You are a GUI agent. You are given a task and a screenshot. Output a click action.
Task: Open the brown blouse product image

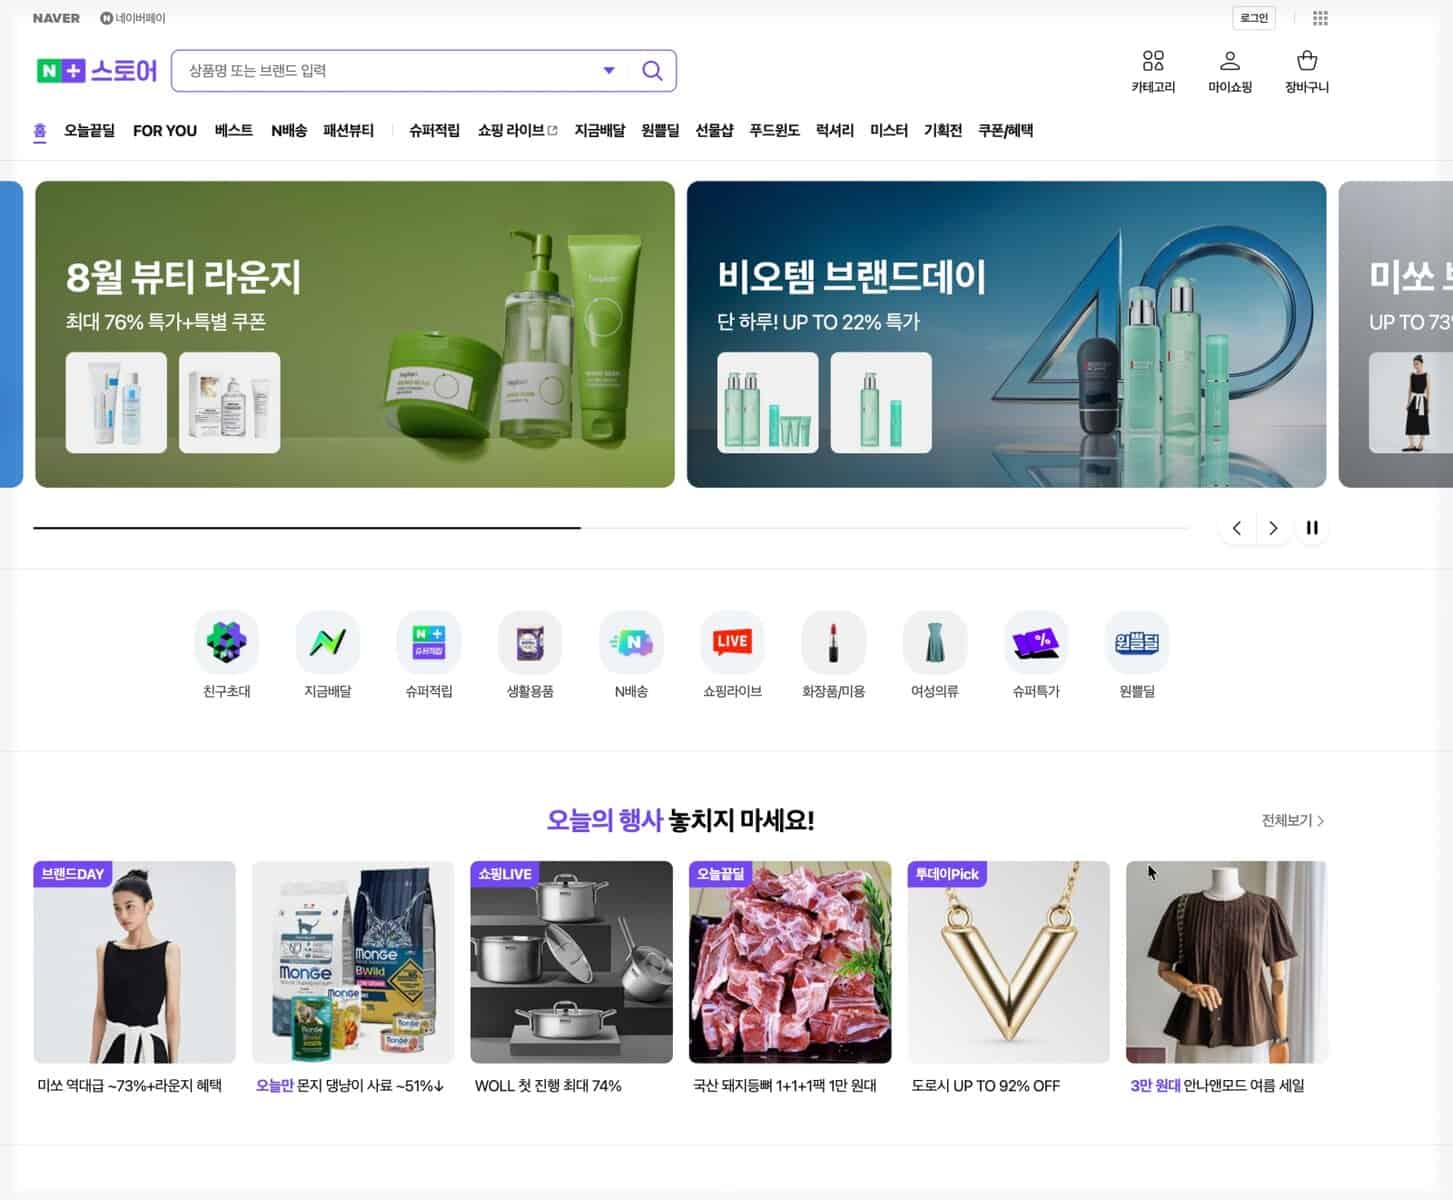point(1227,962)
